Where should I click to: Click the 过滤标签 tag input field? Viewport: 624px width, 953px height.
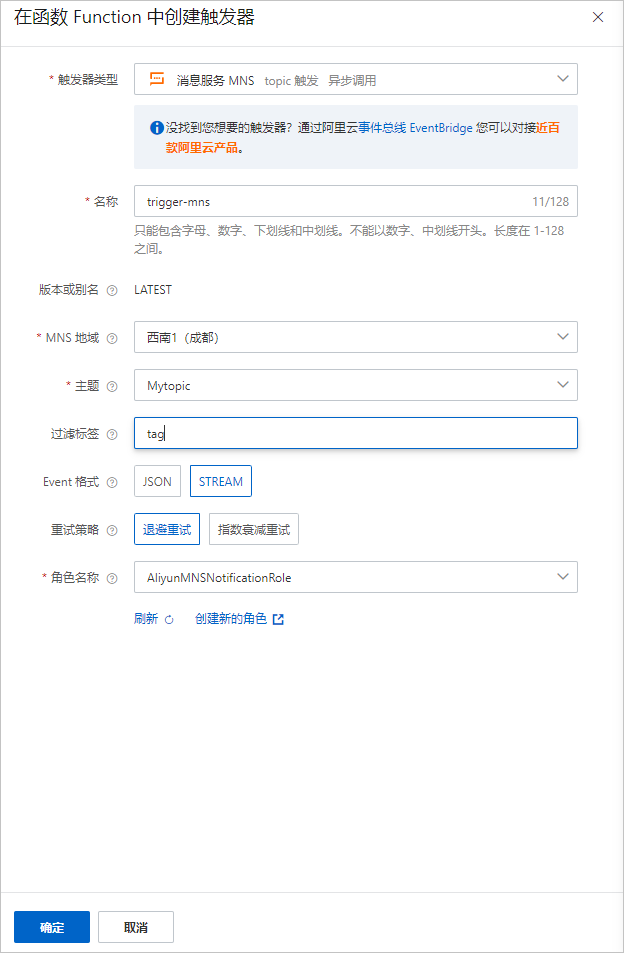click(x=355, y=433)
